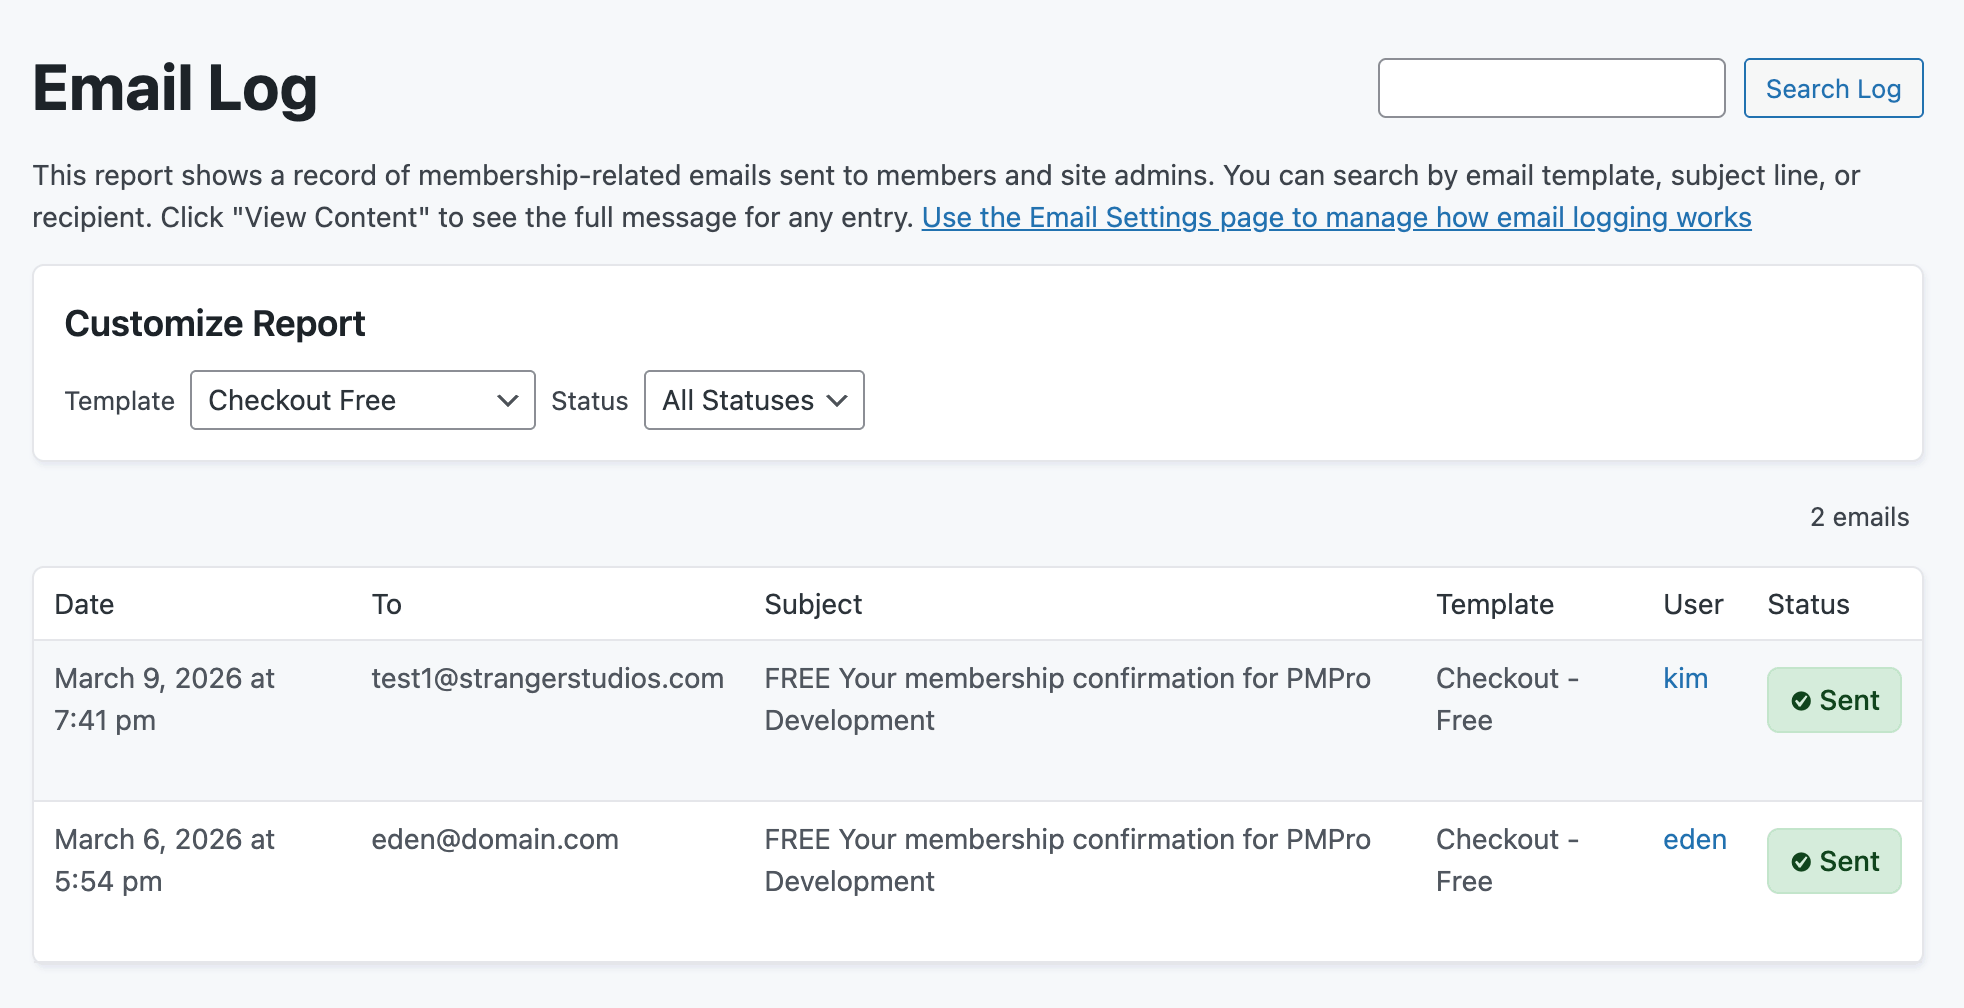1964x1008 pixels.
Task: Click the checkmark icon in eden's Sent badge
Action: point(1801,861)
